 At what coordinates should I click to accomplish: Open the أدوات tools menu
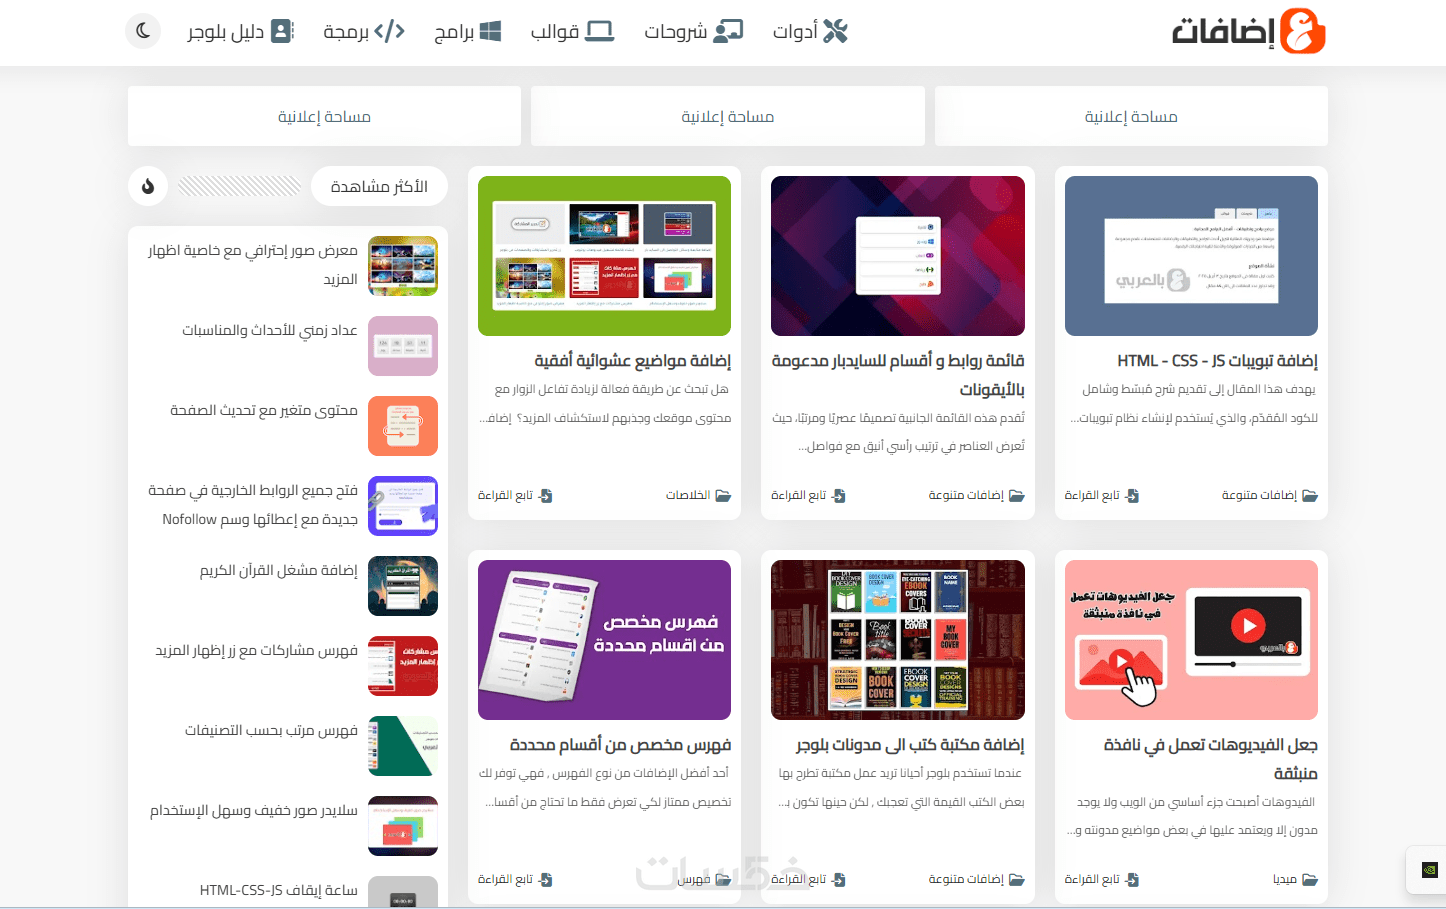coord(810,31)
